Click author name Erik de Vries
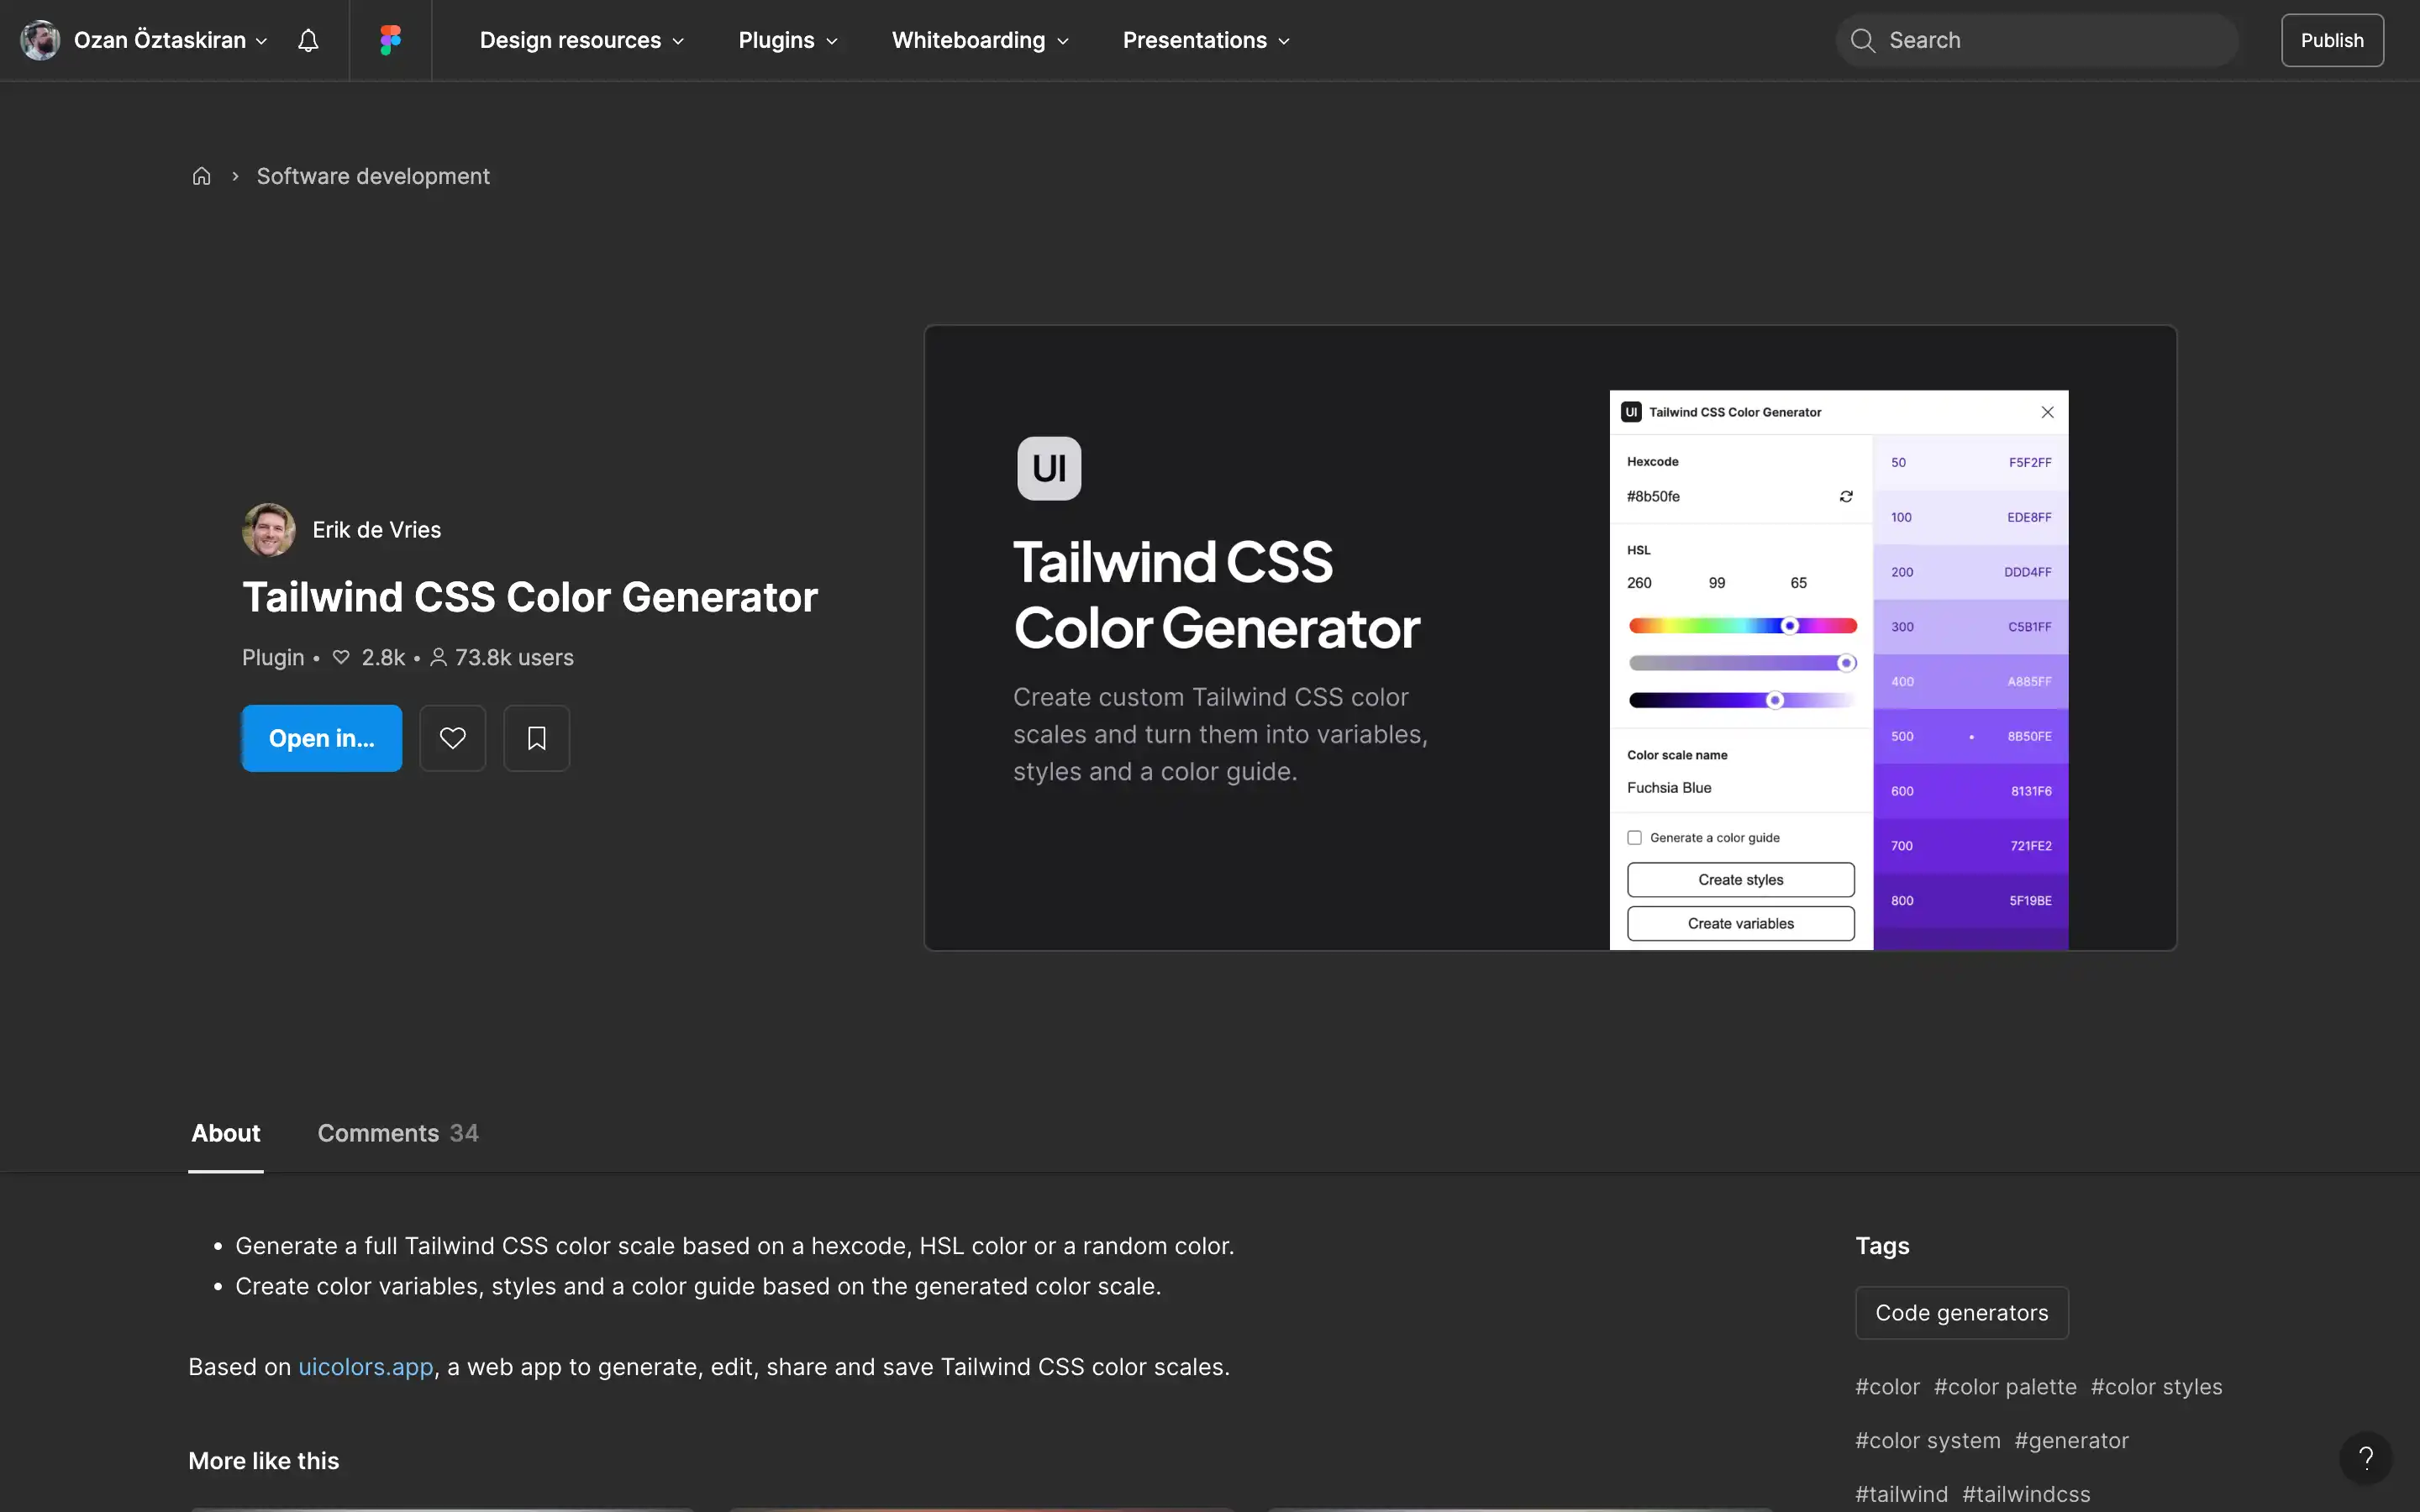 point(377,529)
